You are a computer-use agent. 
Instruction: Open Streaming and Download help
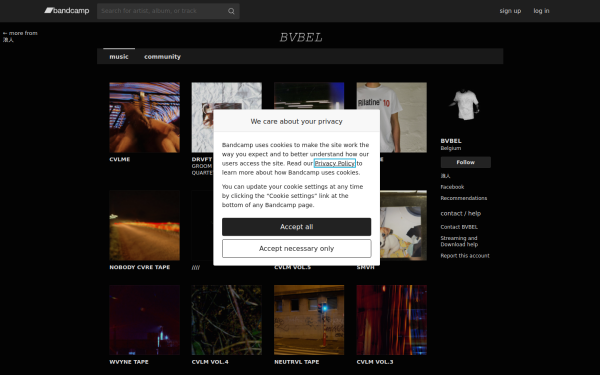[x=459, y=241]
